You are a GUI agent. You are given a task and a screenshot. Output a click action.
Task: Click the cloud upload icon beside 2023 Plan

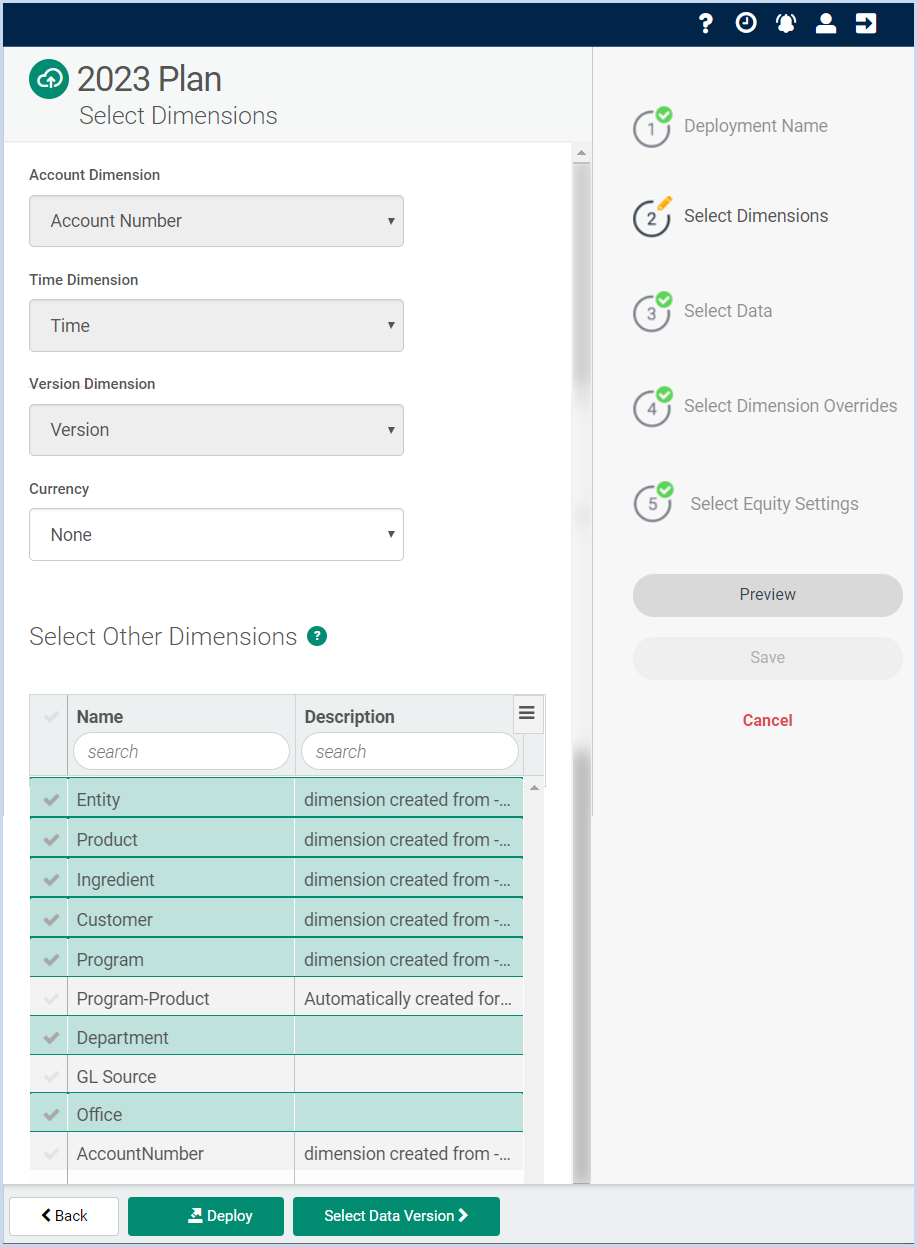(x=49, y=79)
